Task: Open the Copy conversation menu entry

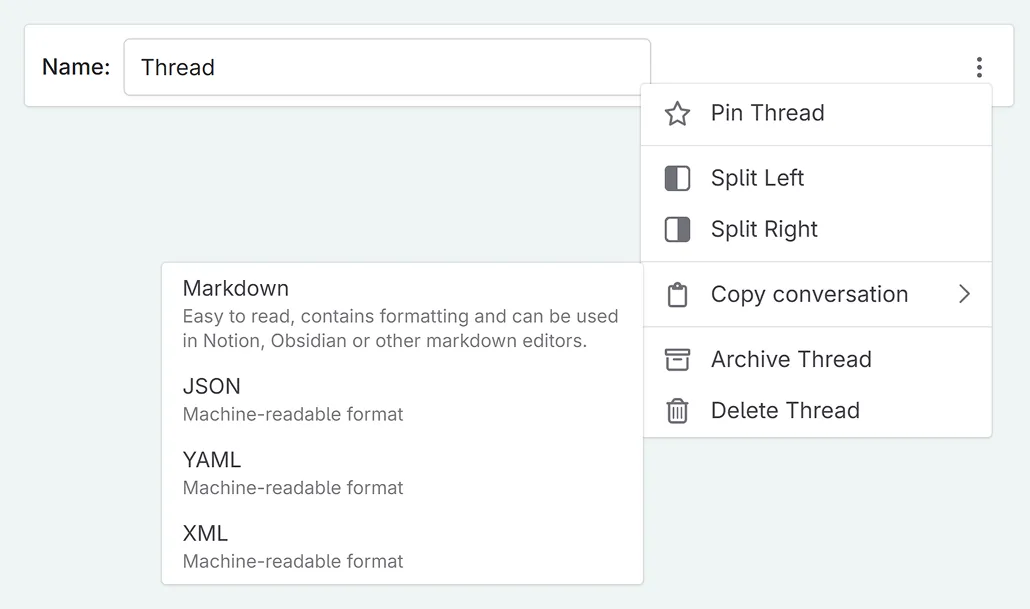Action: [809, 294]
